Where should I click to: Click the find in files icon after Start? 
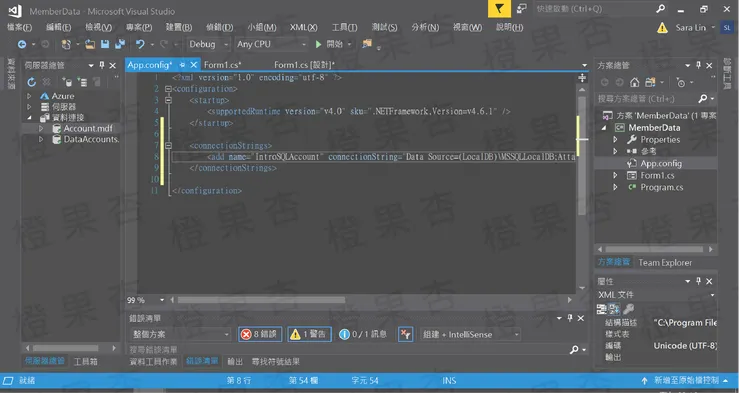click(367, 44)
